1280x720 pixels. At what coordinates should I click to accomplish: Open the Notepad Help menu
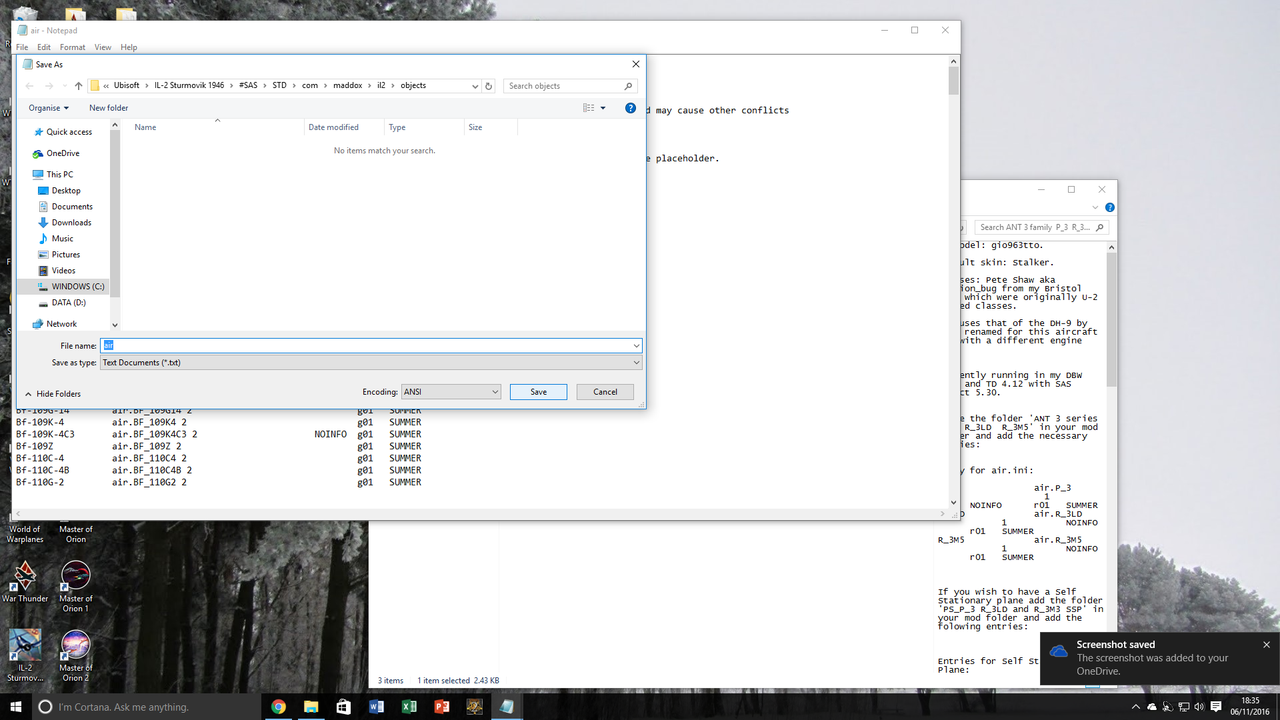click(x=129, y=47)
